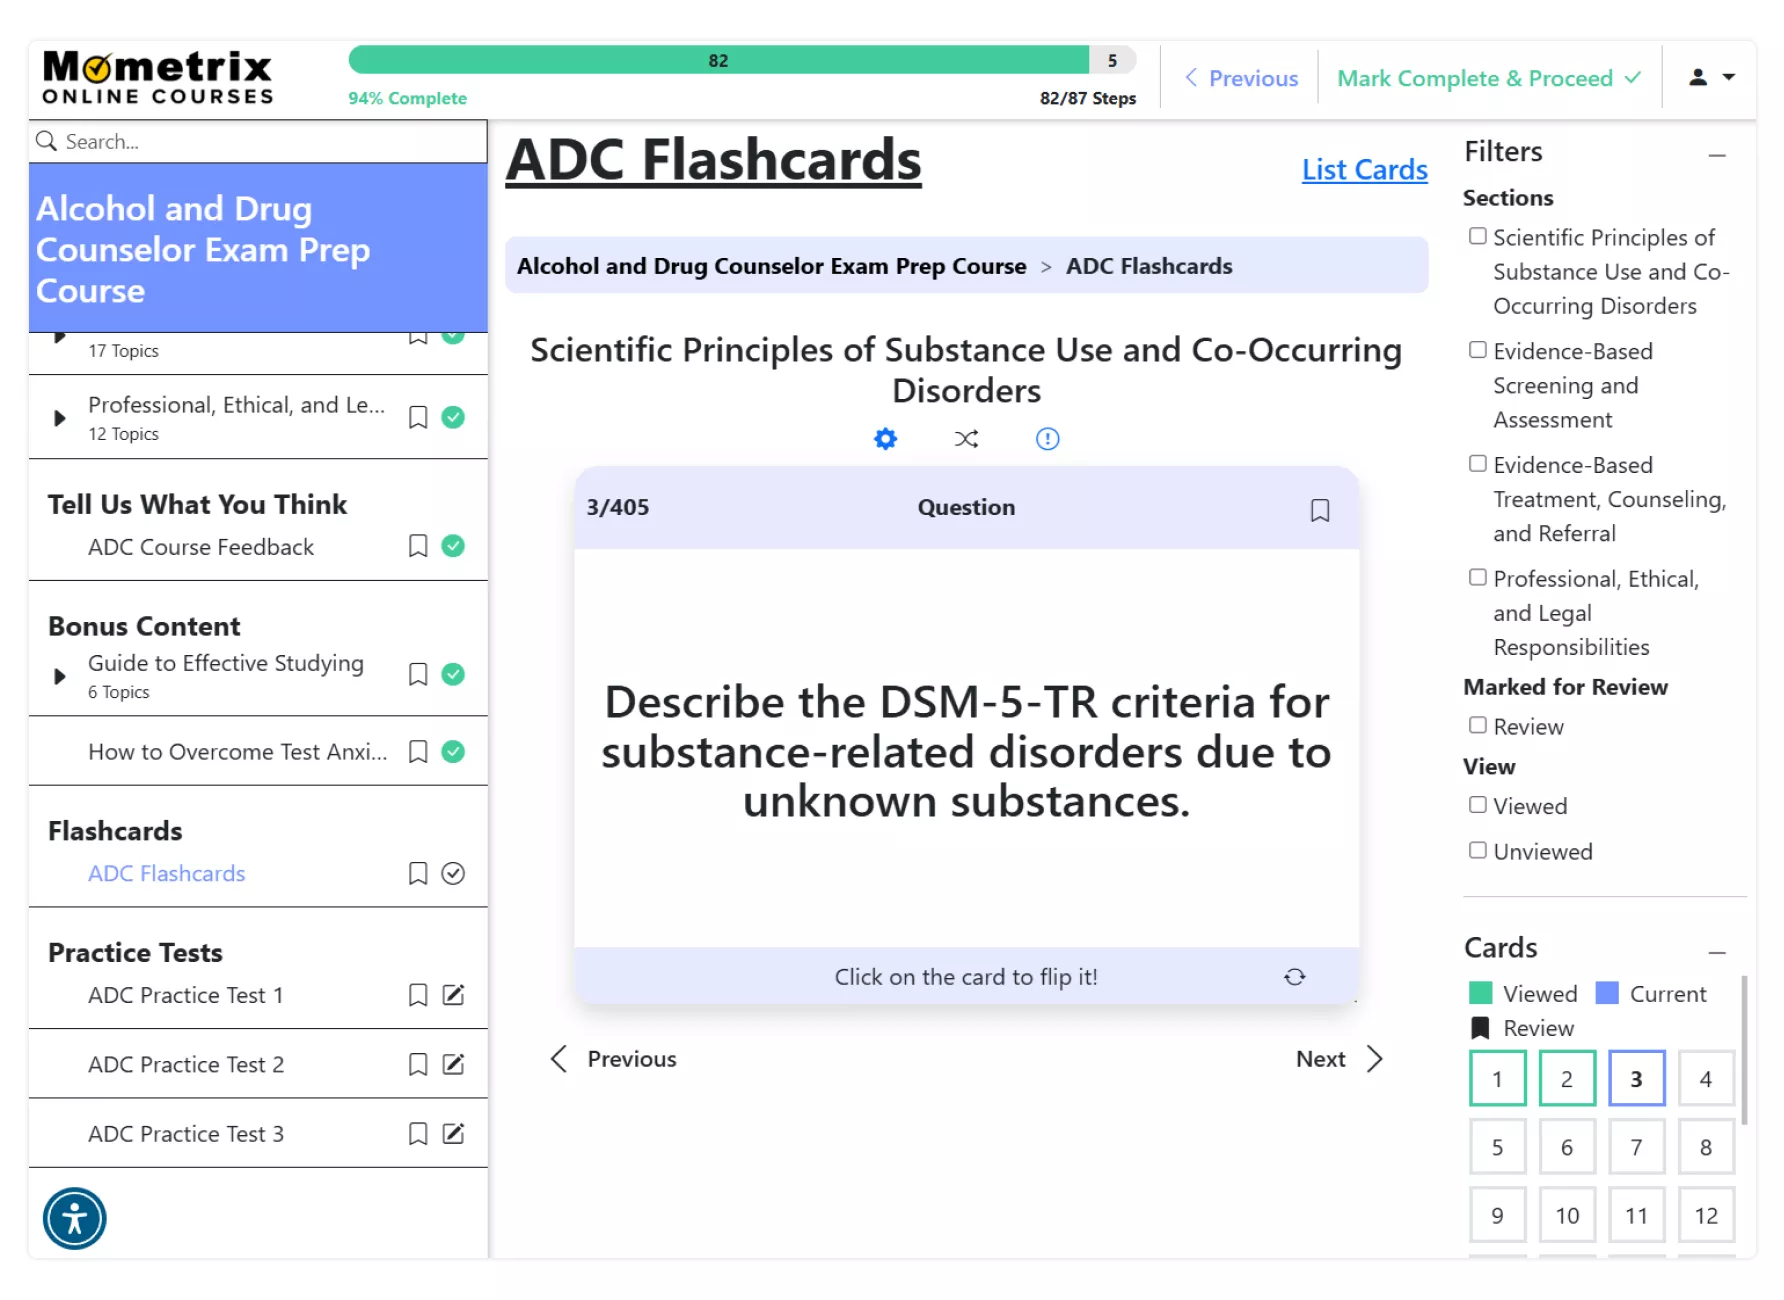Toggle the completion check for ADC Flashcards
This screenshot has width=1784, height=1300.
(453, 874)
